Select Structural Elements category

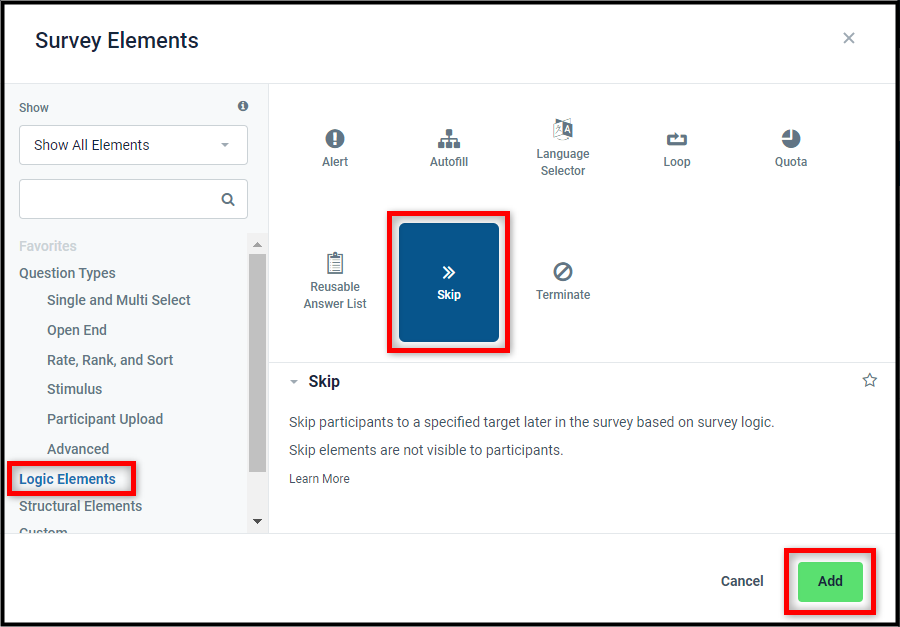tap(80, 506)
